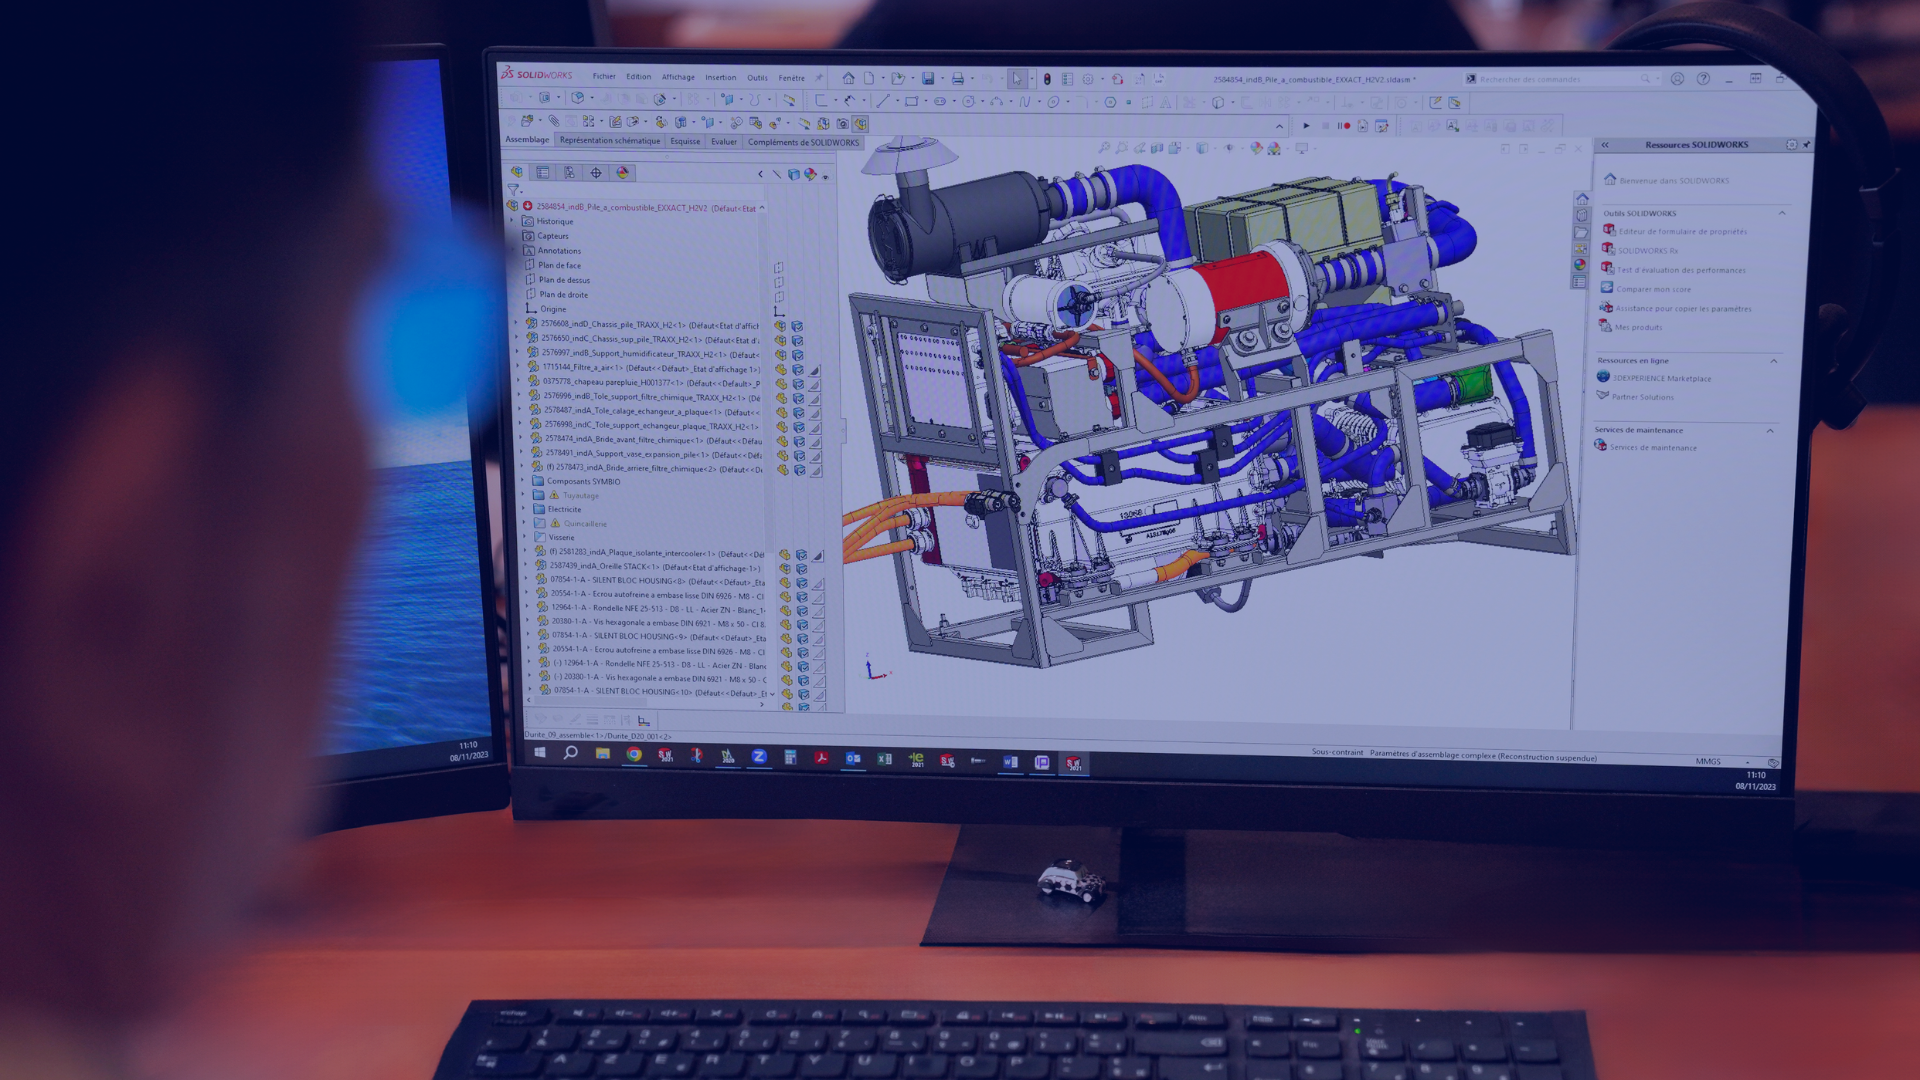The image size is (1920, 1080).
Task: Expand 1715144_Filtre_a_air component node
Action: pos(518,366)
